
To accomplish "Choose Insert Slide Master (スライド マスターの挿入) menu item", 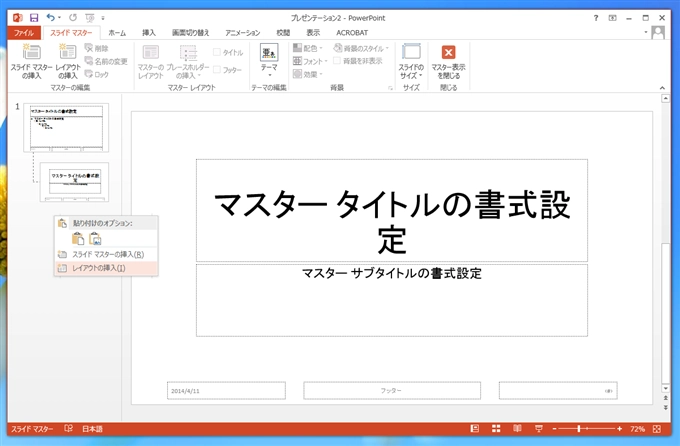I will pyautogui.click(x=106, y=254).
